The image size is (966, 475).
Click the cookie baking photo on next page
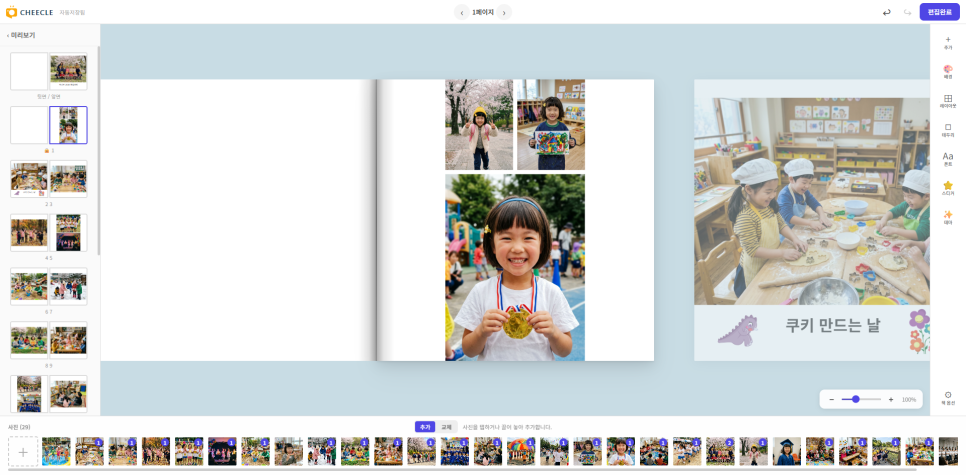click(x=812, y=201)
